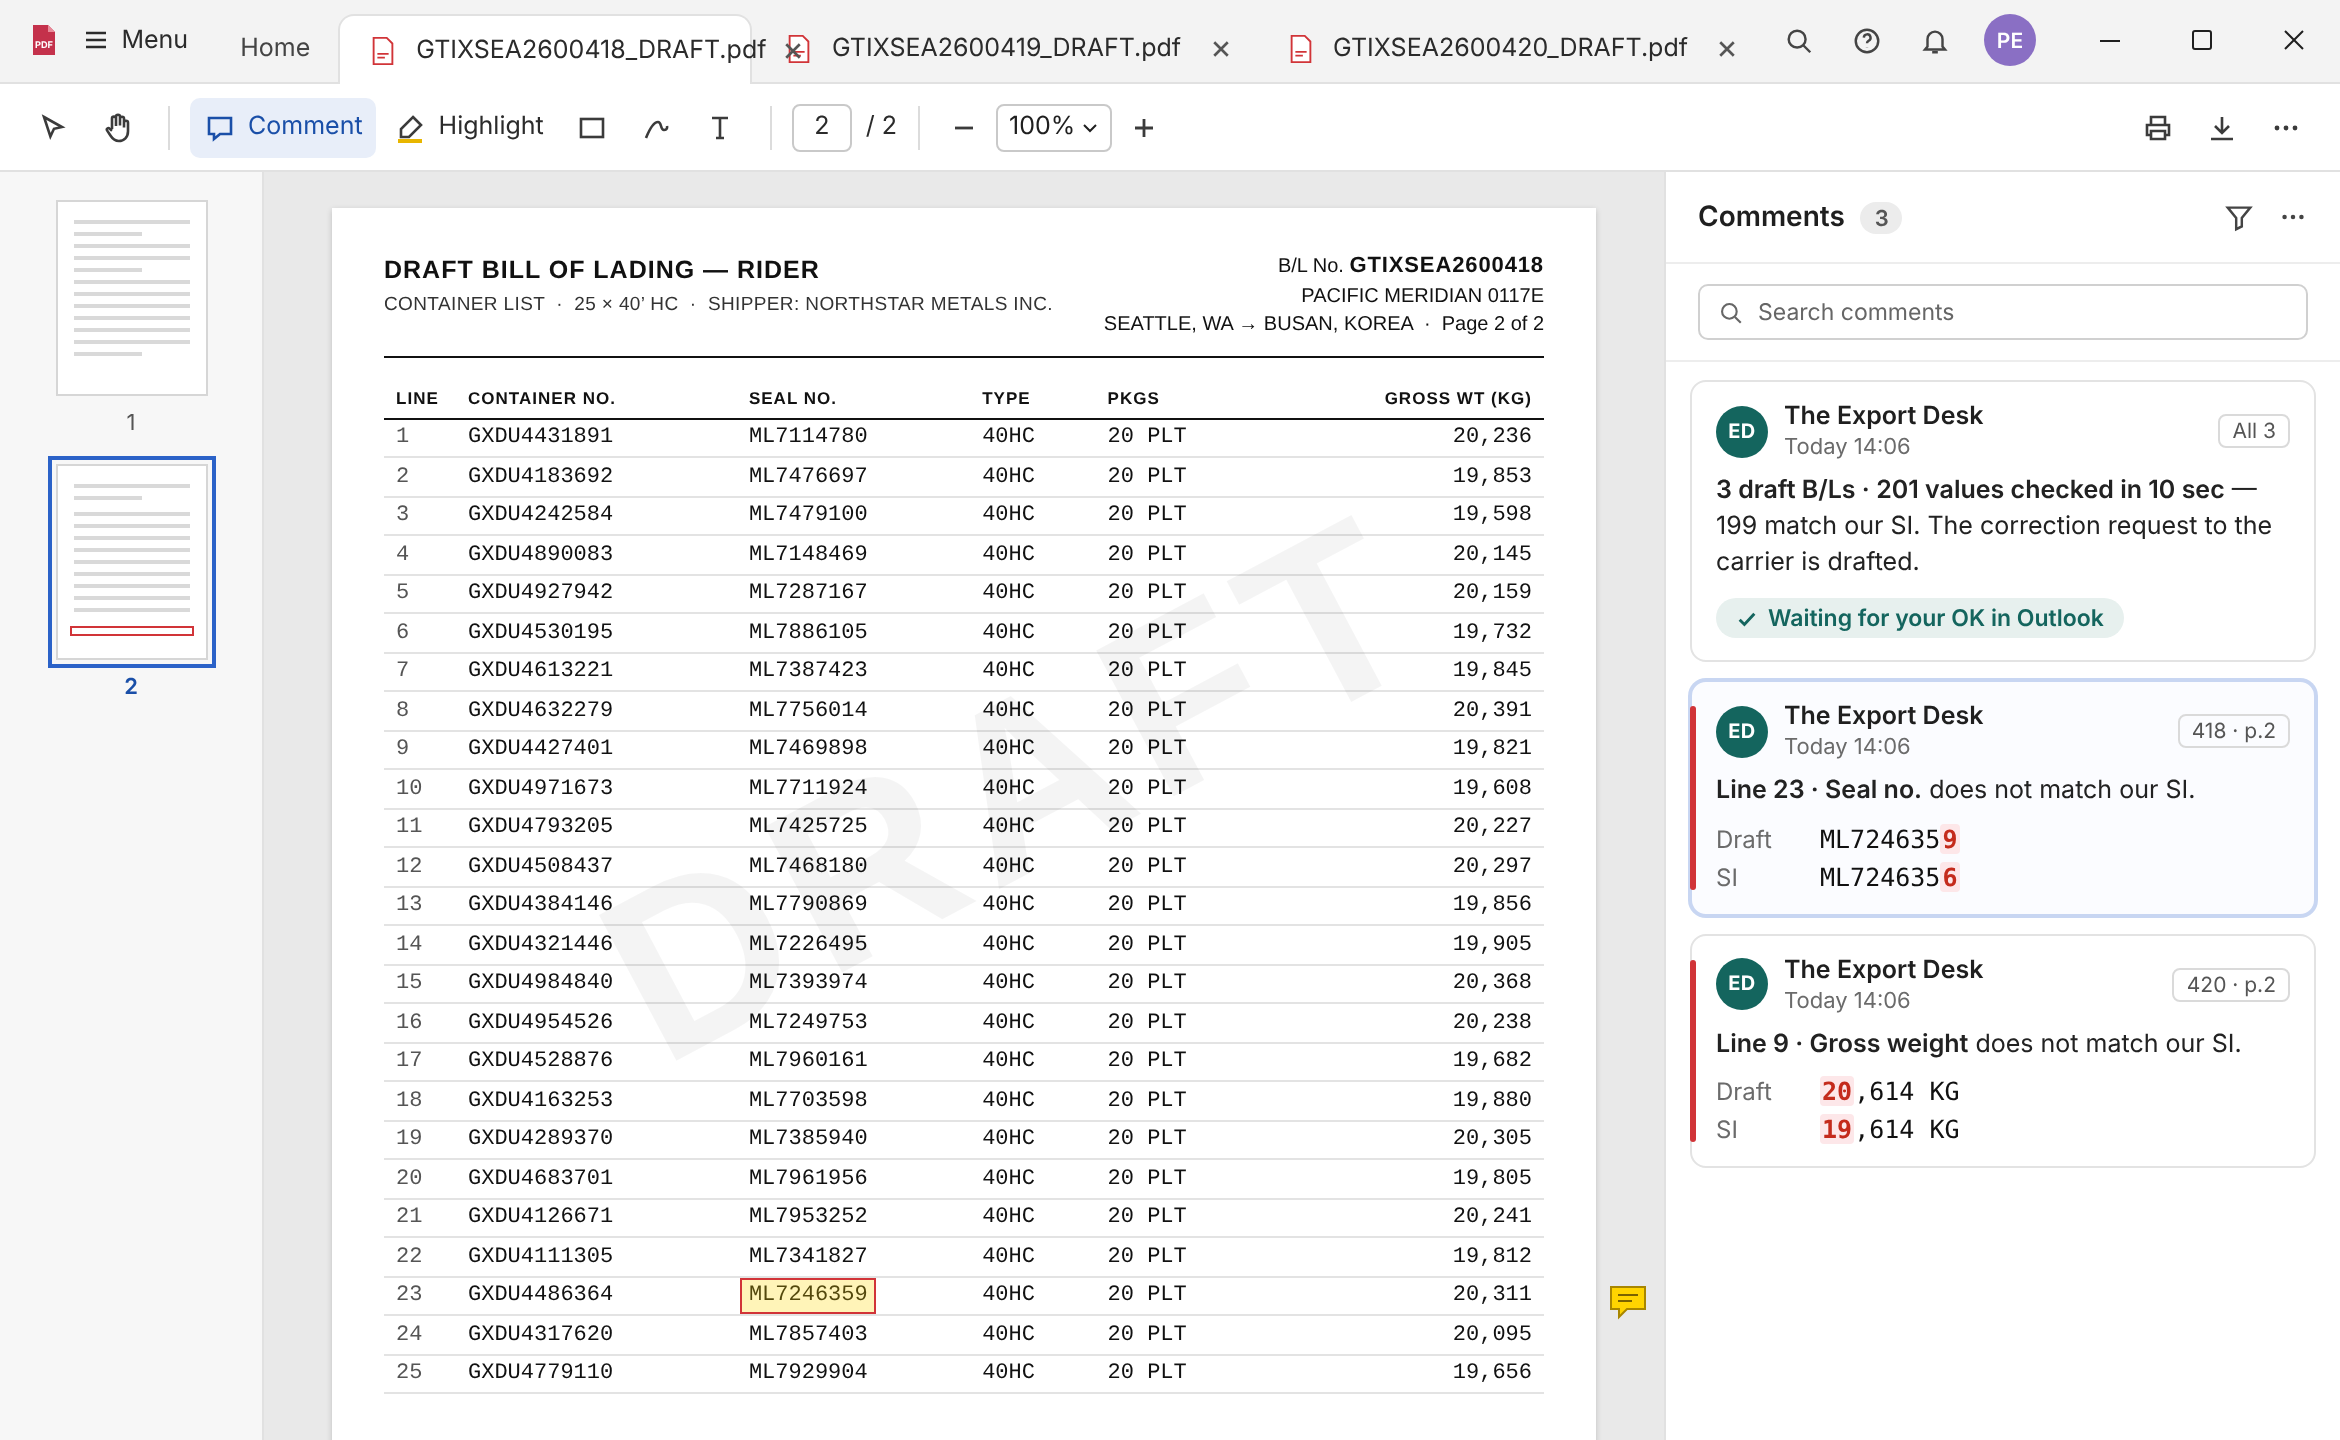
Task: Zoom in with the plus button
Action: 1144,127
